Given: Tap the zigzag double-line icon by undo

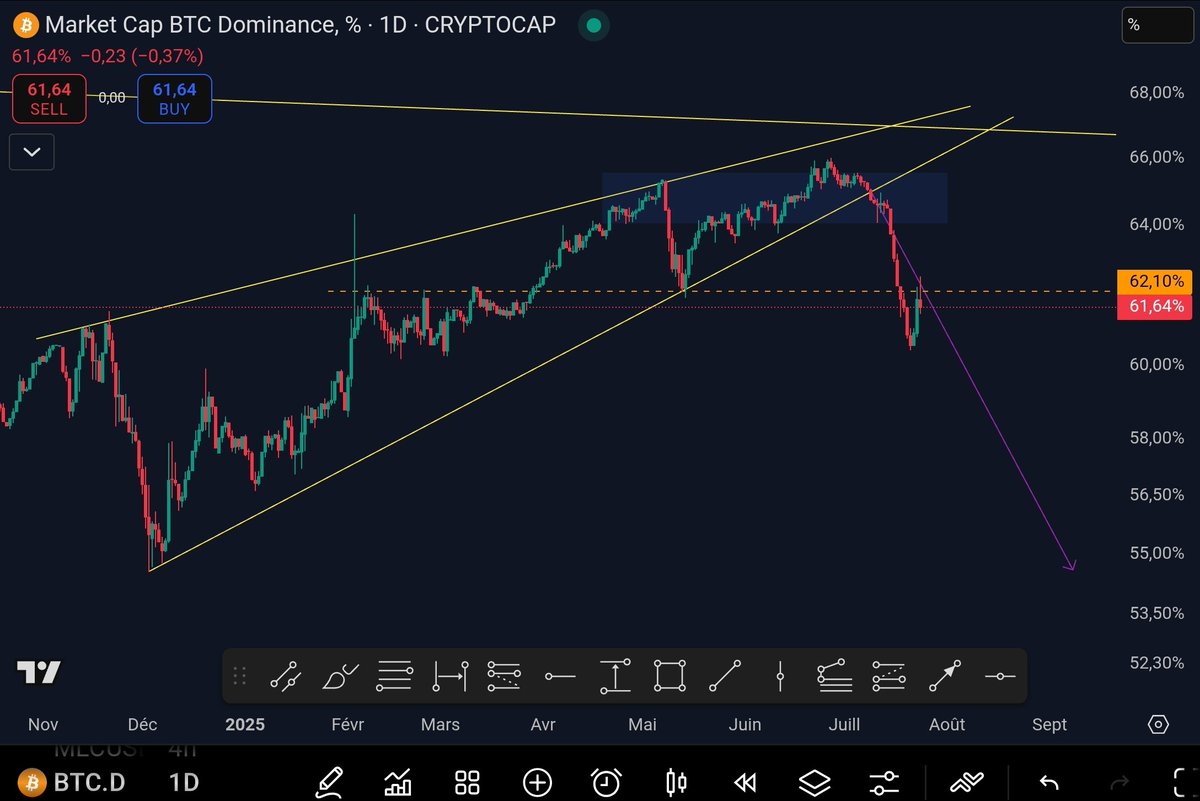Looking at the screenshot, I should point(967,782).
